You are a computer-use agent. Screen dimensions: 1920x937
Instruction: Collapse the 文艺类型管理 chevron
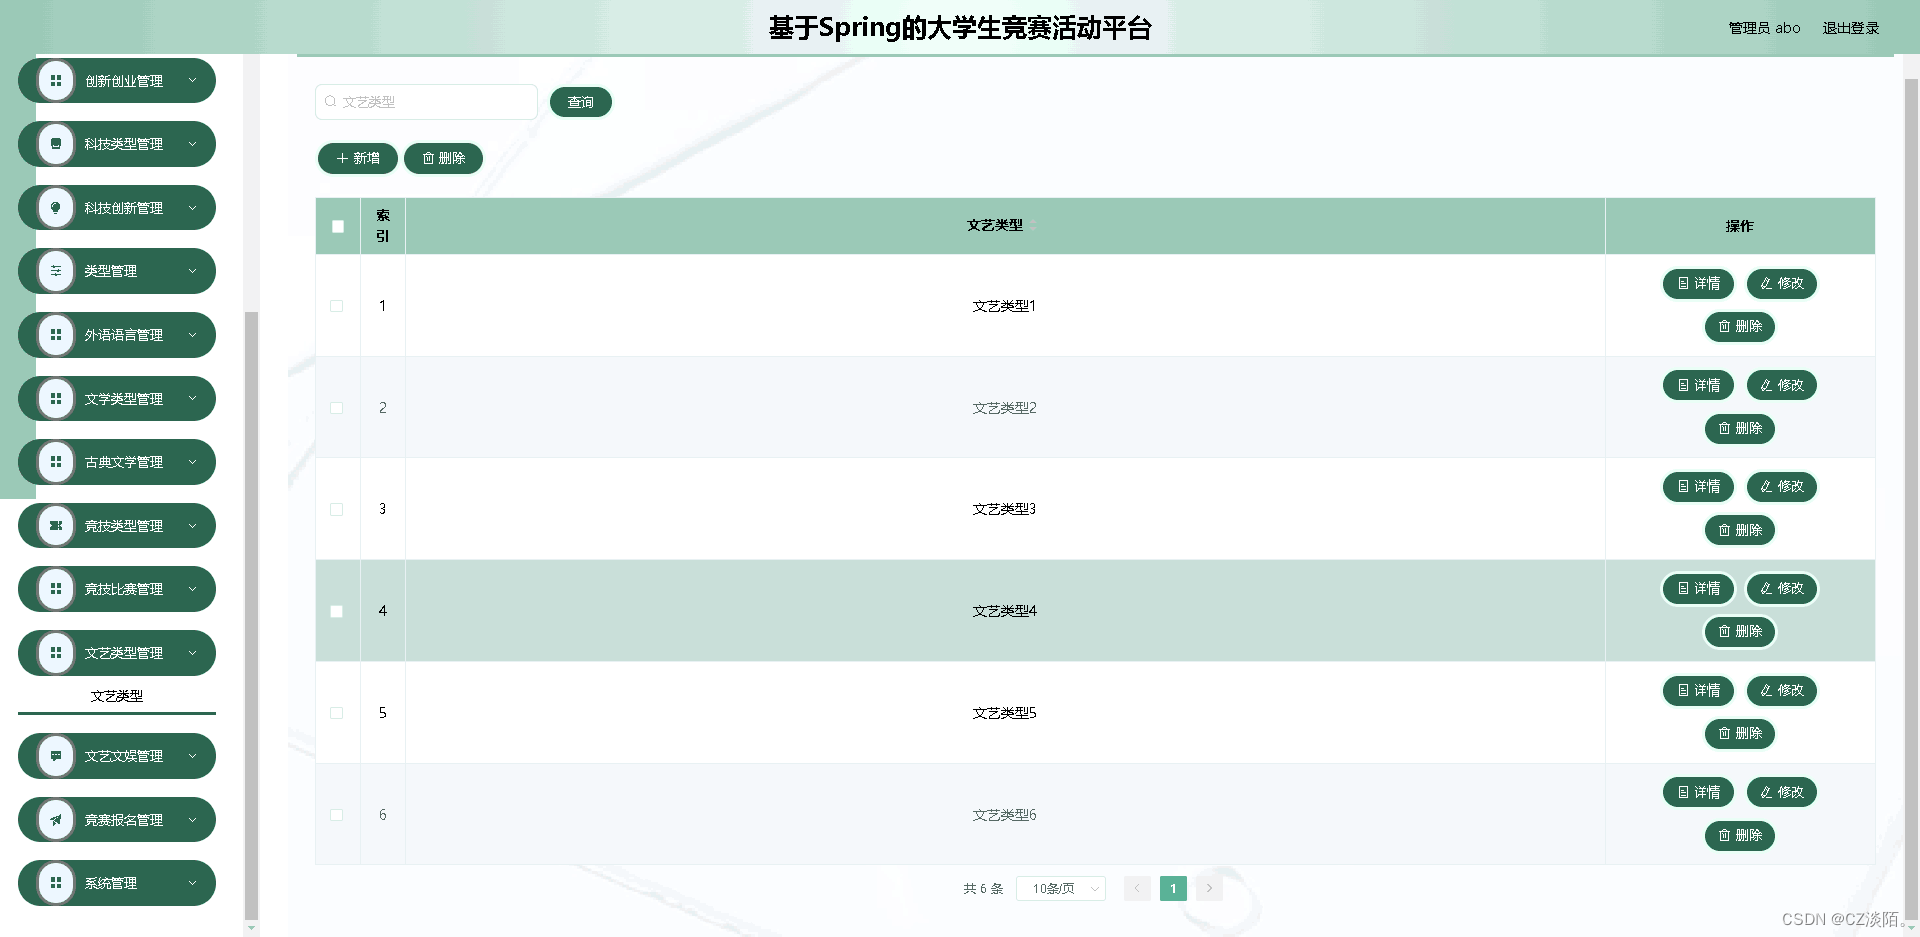(x=193, y=653)
